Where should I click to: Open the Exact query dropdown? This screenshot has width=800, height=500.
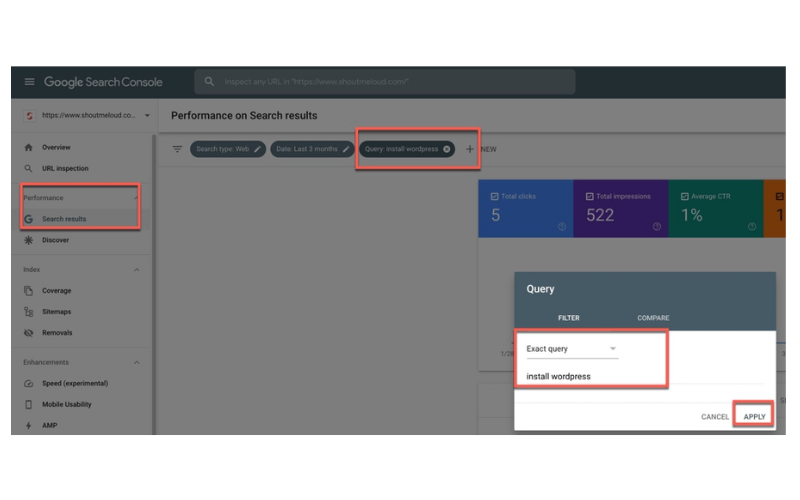(x=572, y=349)
